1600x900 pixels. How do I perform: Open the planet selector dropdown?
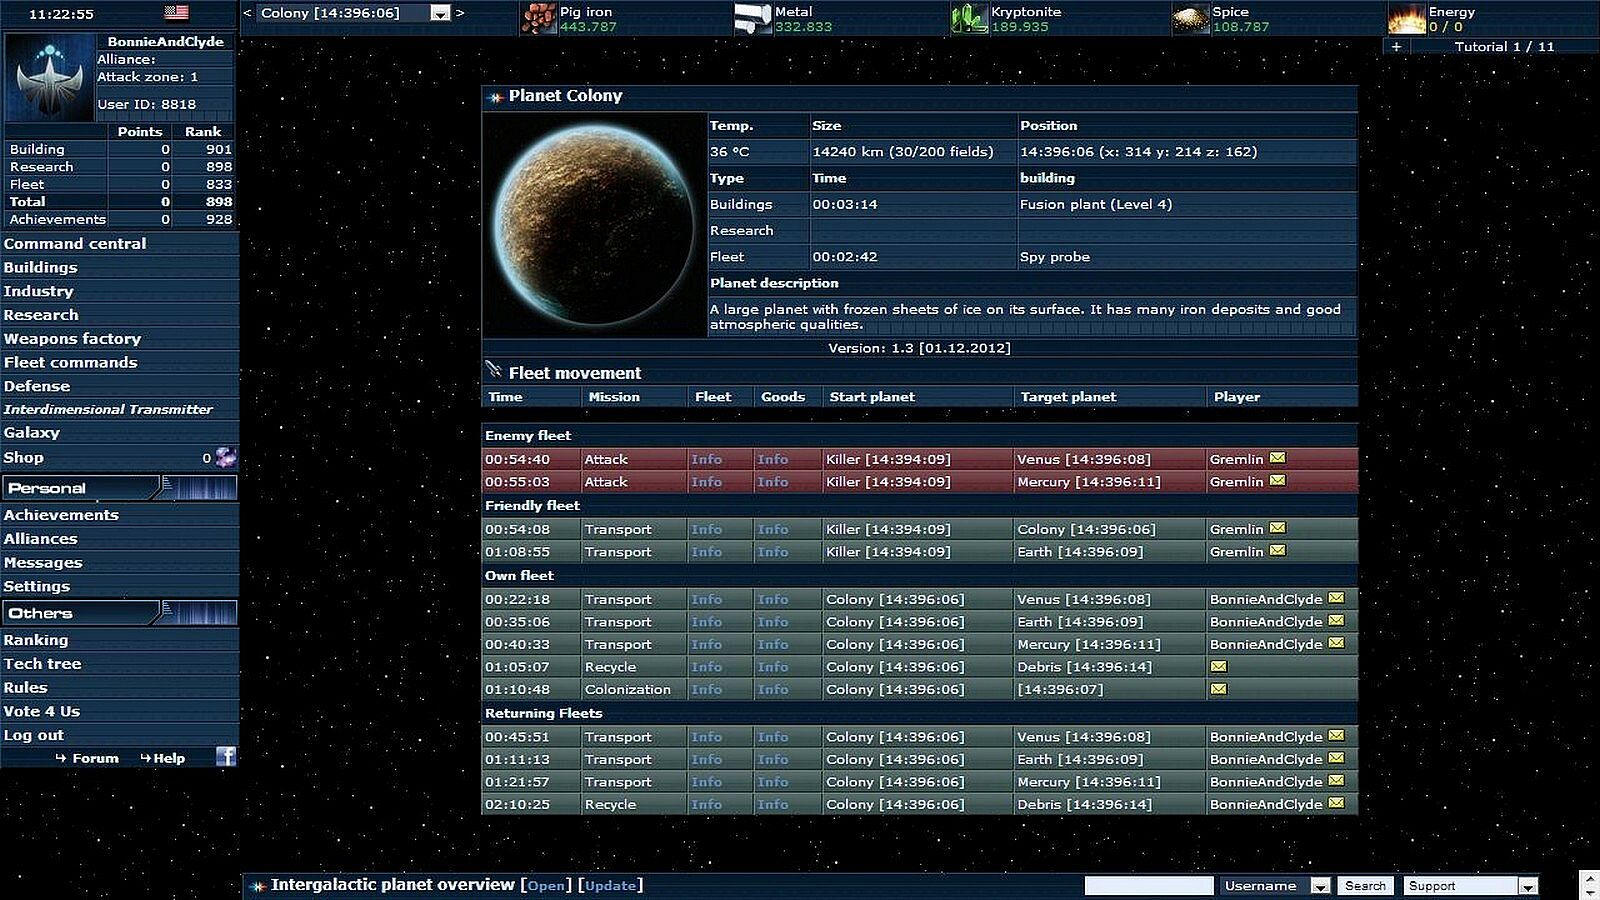[x=440, y=13]
